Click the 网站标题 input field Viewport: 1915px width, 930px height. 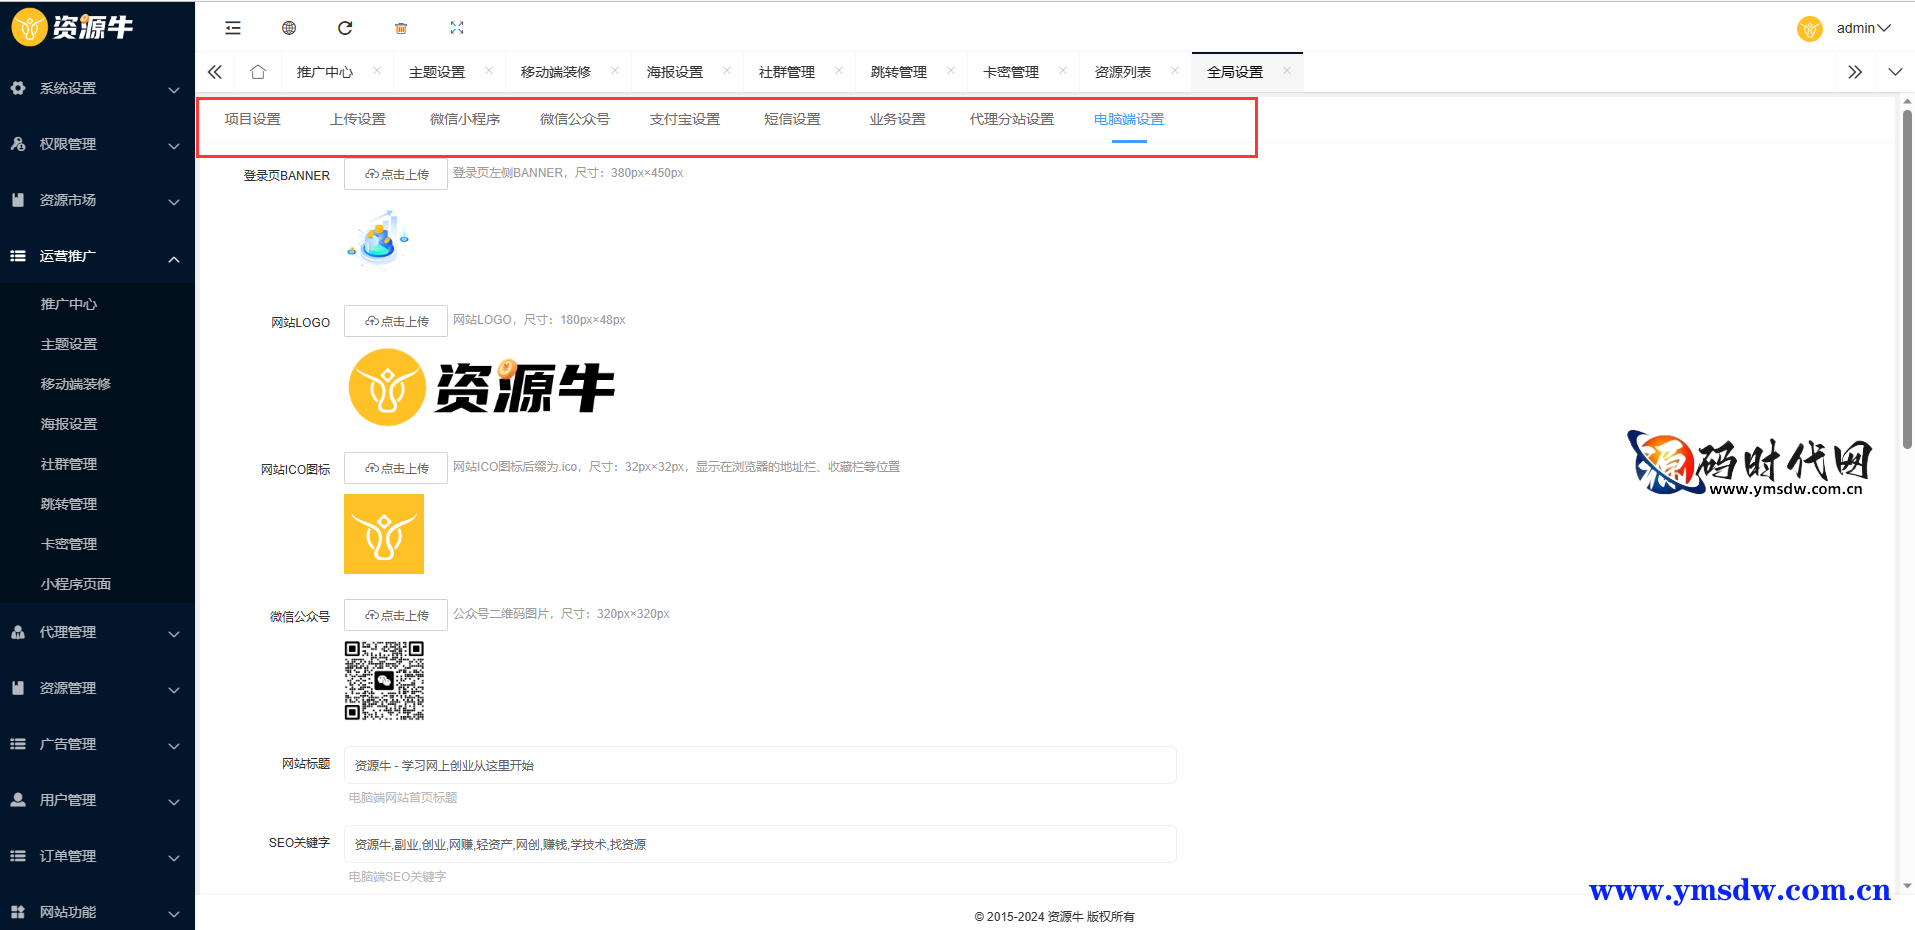pyautogui.click(x=760, y=765)
